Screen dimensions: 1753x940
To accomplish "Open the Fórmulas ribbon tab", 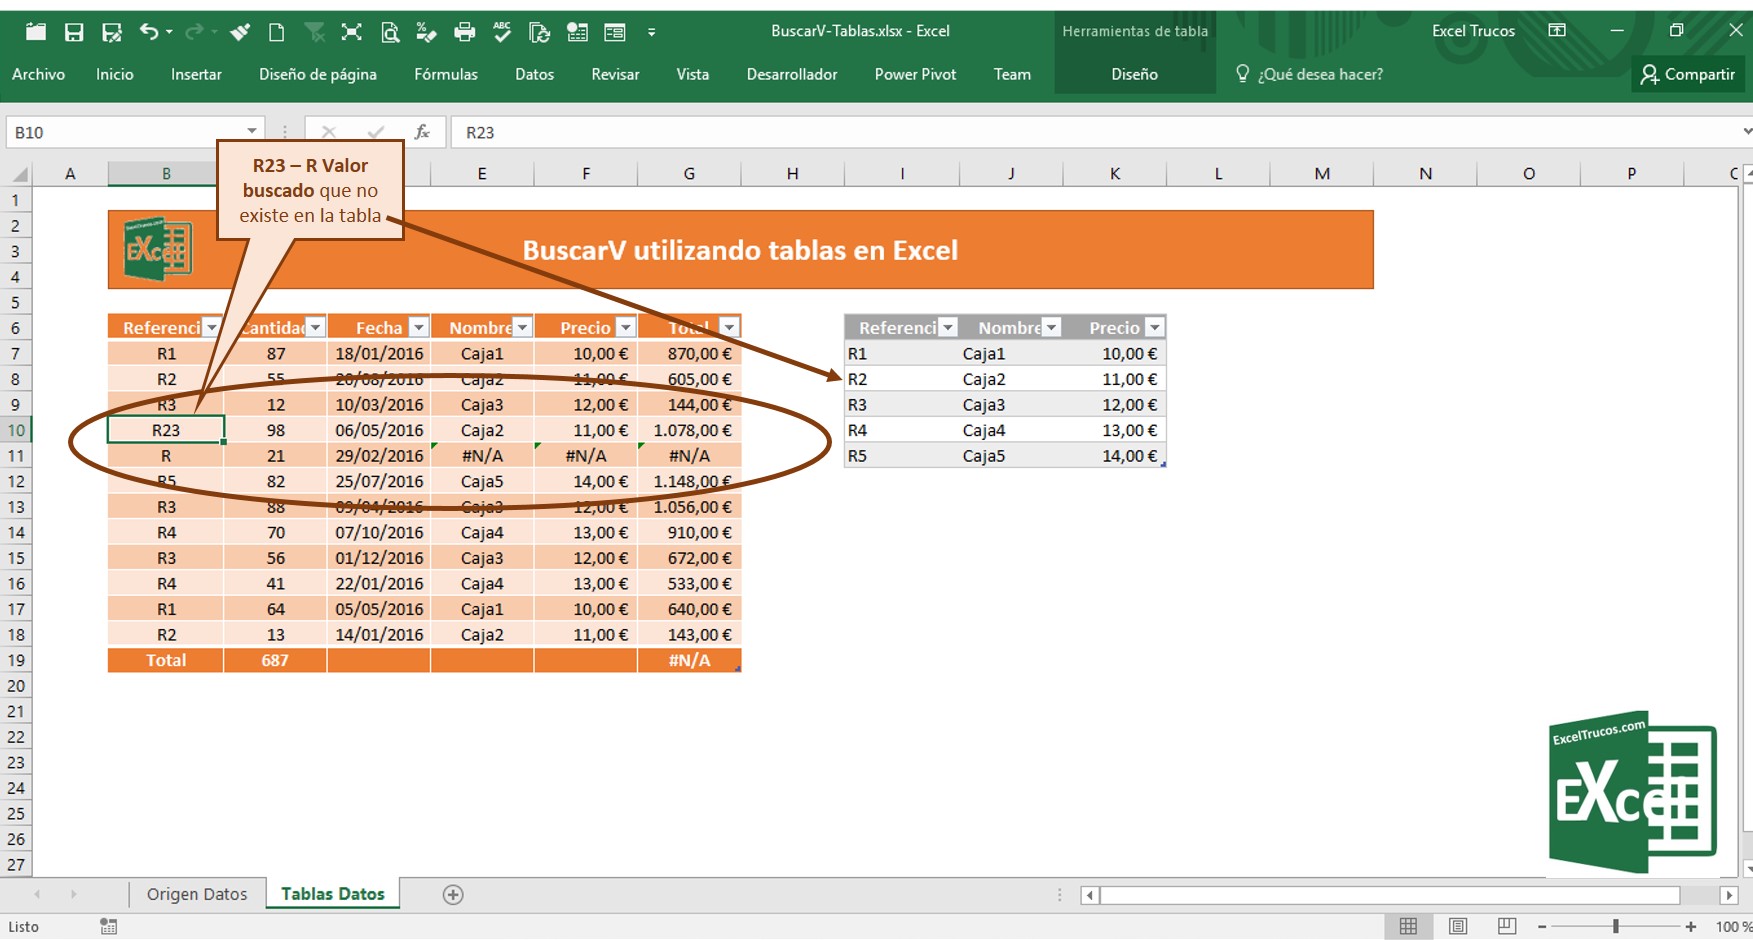I will point(446,74).
